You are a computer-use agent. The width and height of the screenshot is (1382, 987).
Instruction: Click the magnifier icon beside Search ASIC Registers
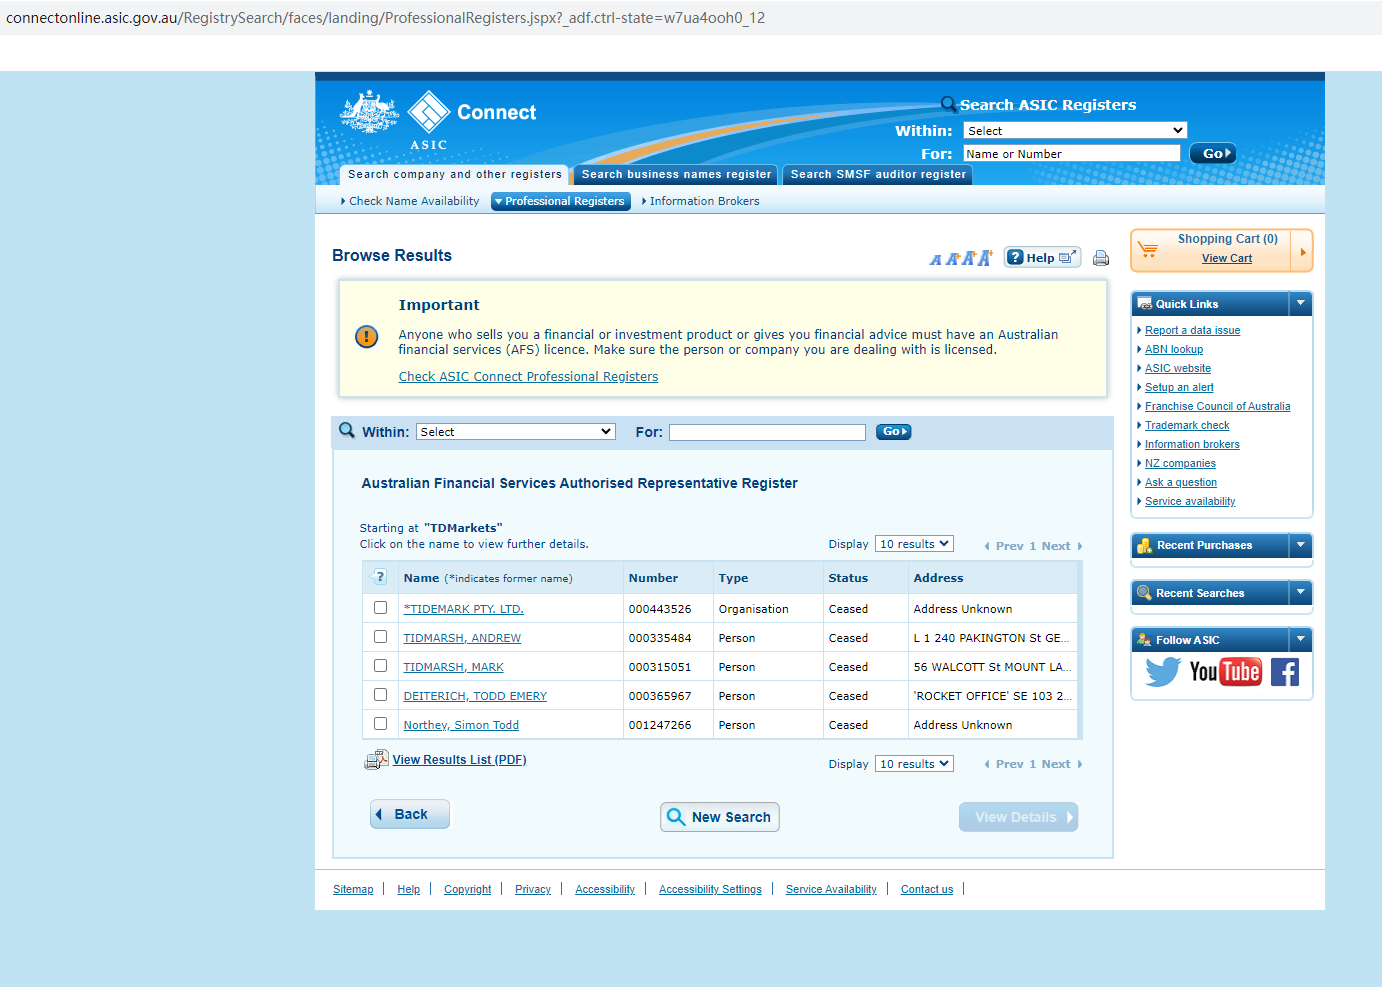coord(948,104)
